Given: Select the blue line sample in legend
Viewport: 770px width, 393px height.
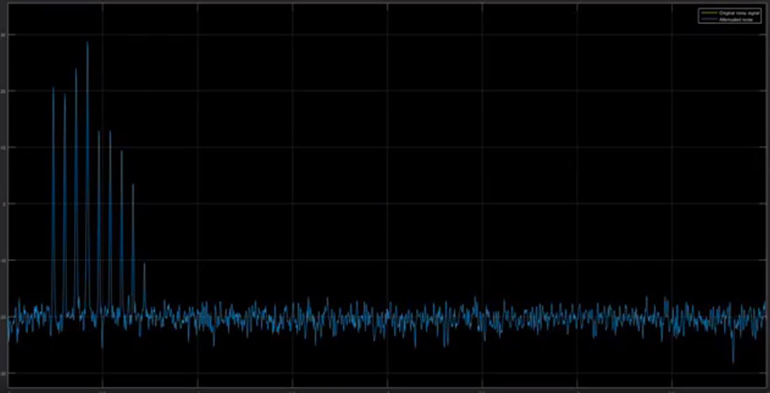Looking at the screenshot, I should (710, 19).
